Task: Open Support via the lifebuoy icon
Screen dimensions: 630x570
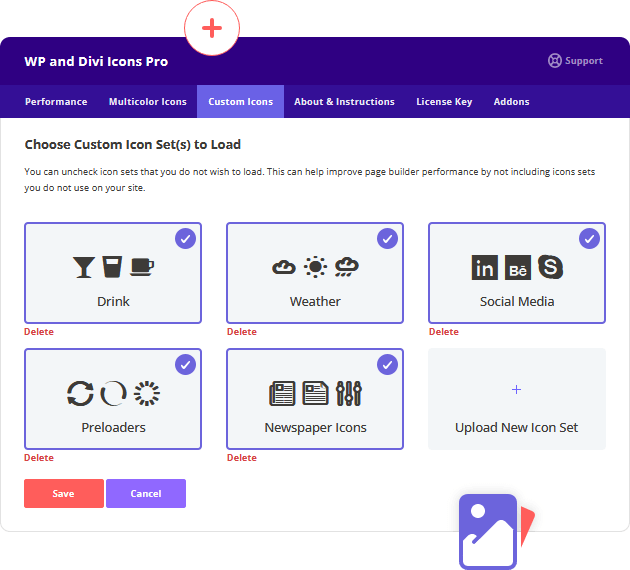Action: point(555,61)
